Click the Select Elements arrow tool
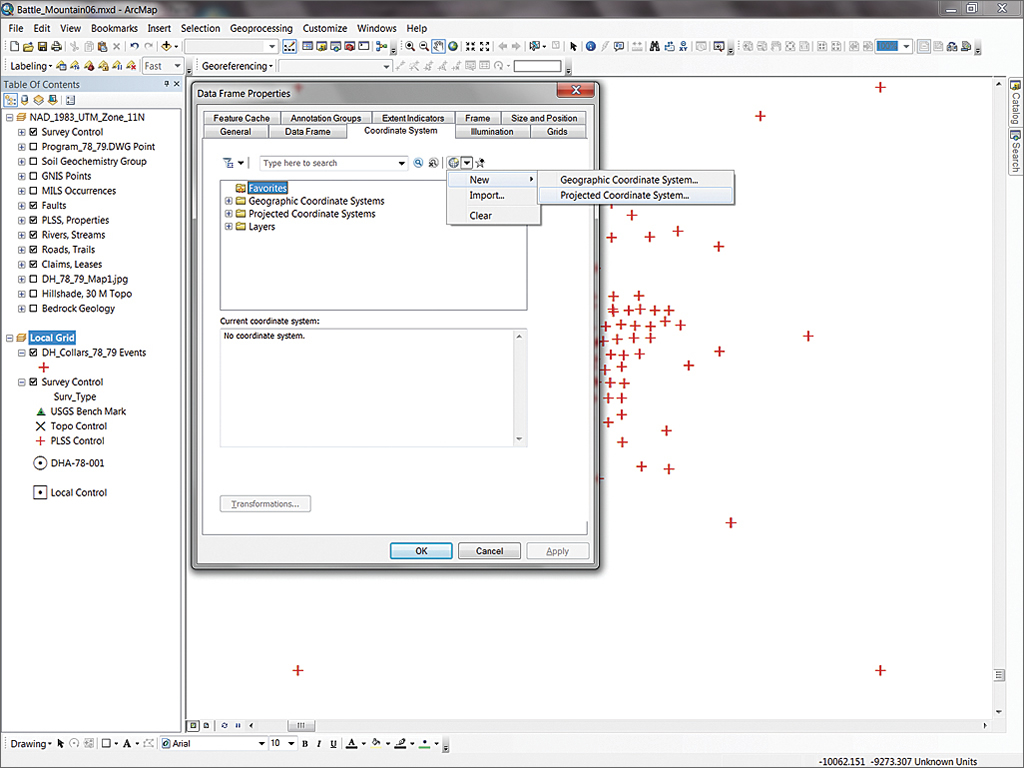Image resolution: width=1024 pixels, height=768 pixels. [x=573, y=46]
